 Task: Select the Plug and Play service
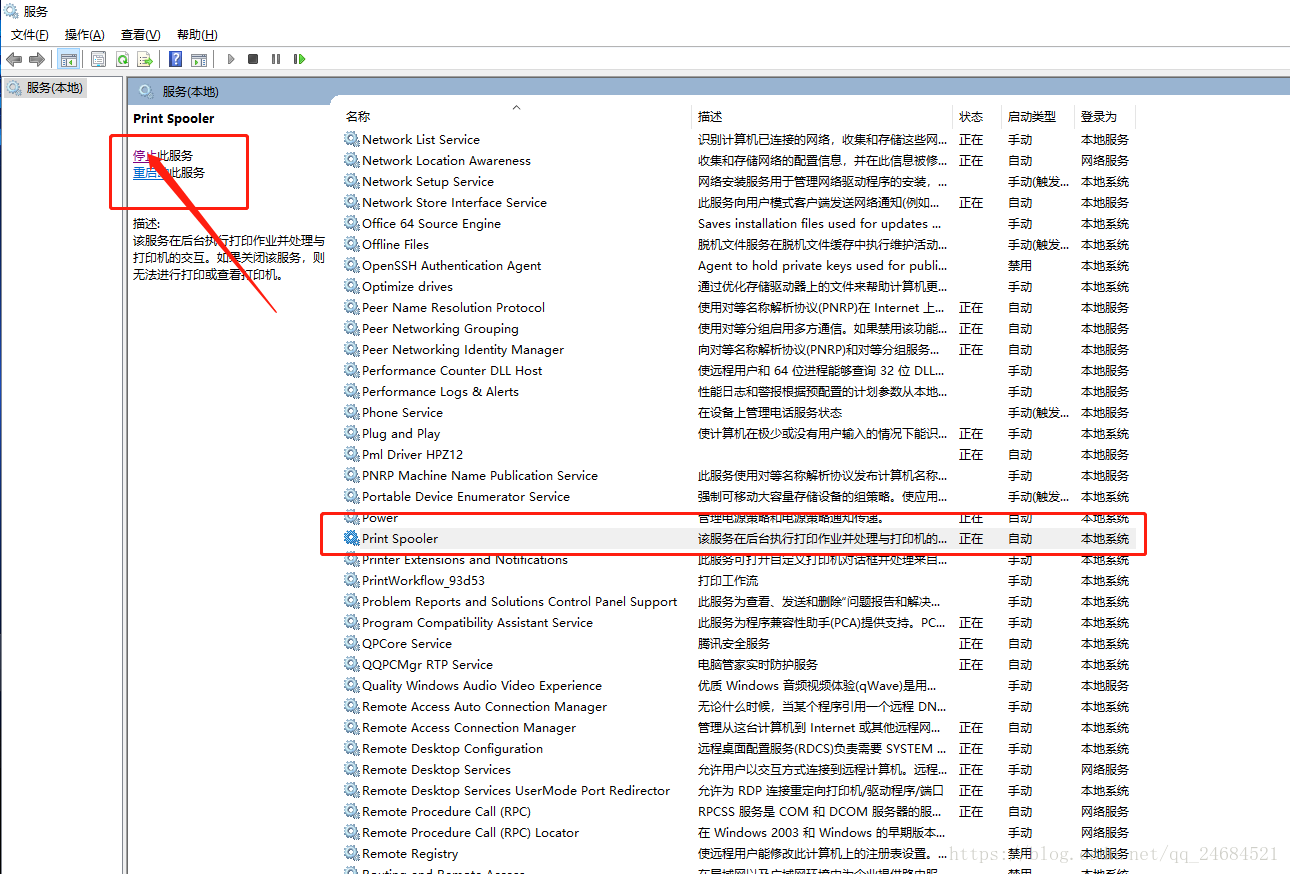click(x=402, y=433)
